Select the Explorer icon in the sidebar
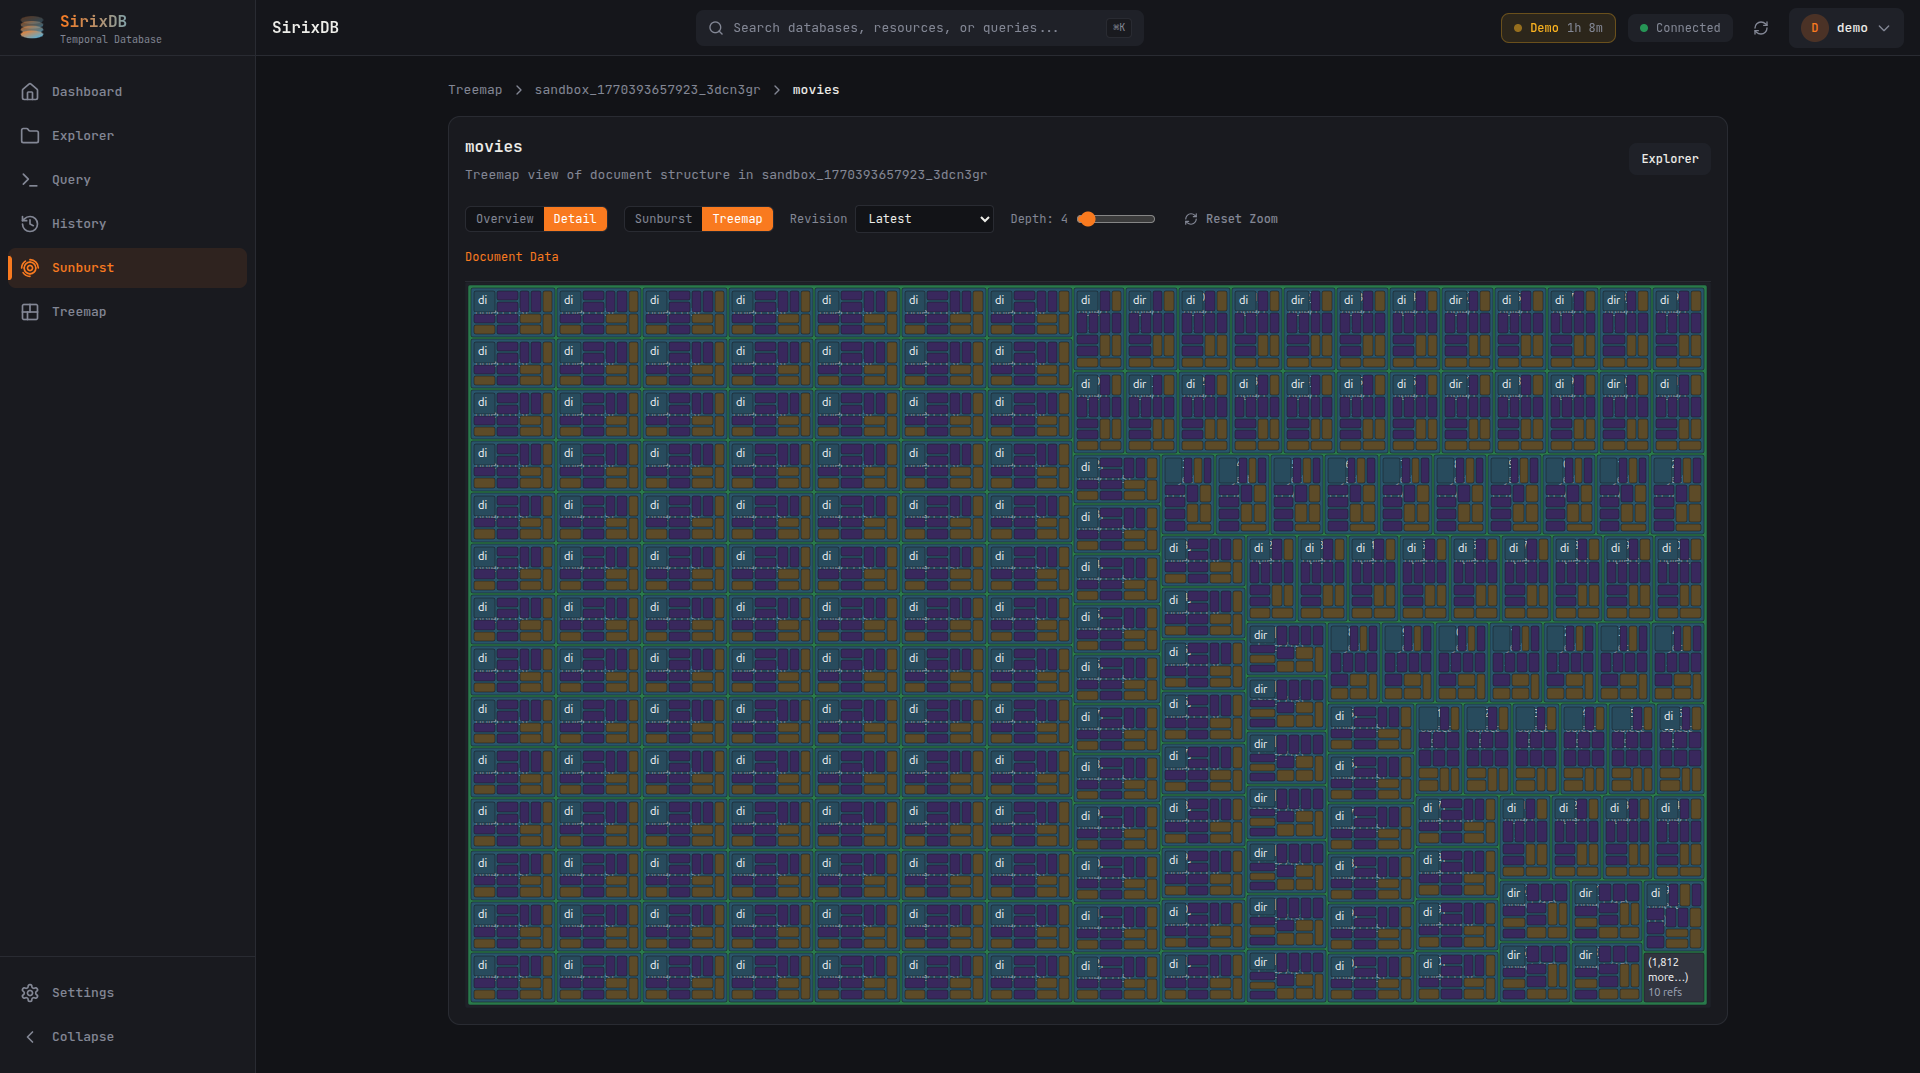Viewport: 1920px width, 1073px height. 31,135
